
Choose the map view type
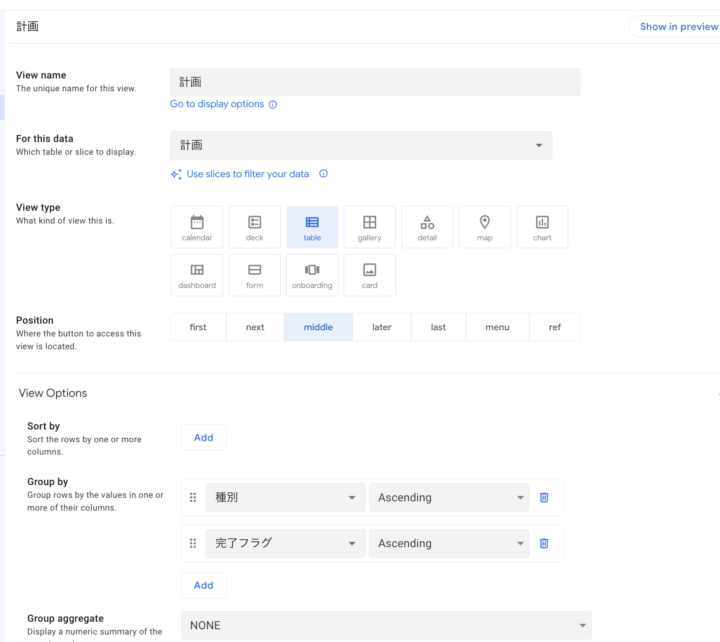tap(485, 227)
